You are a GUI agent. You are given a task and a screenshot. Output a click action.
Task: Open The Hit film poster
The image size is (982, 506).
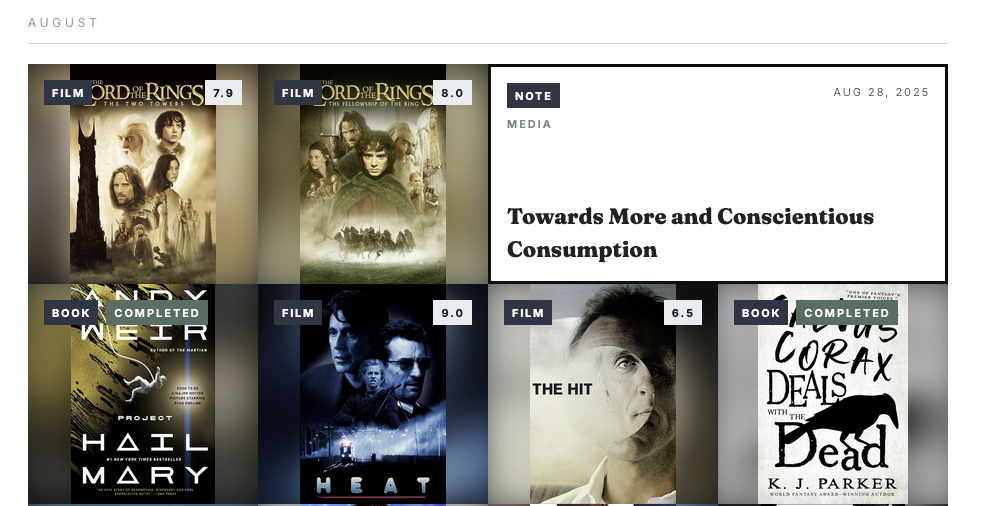[602, 394]
